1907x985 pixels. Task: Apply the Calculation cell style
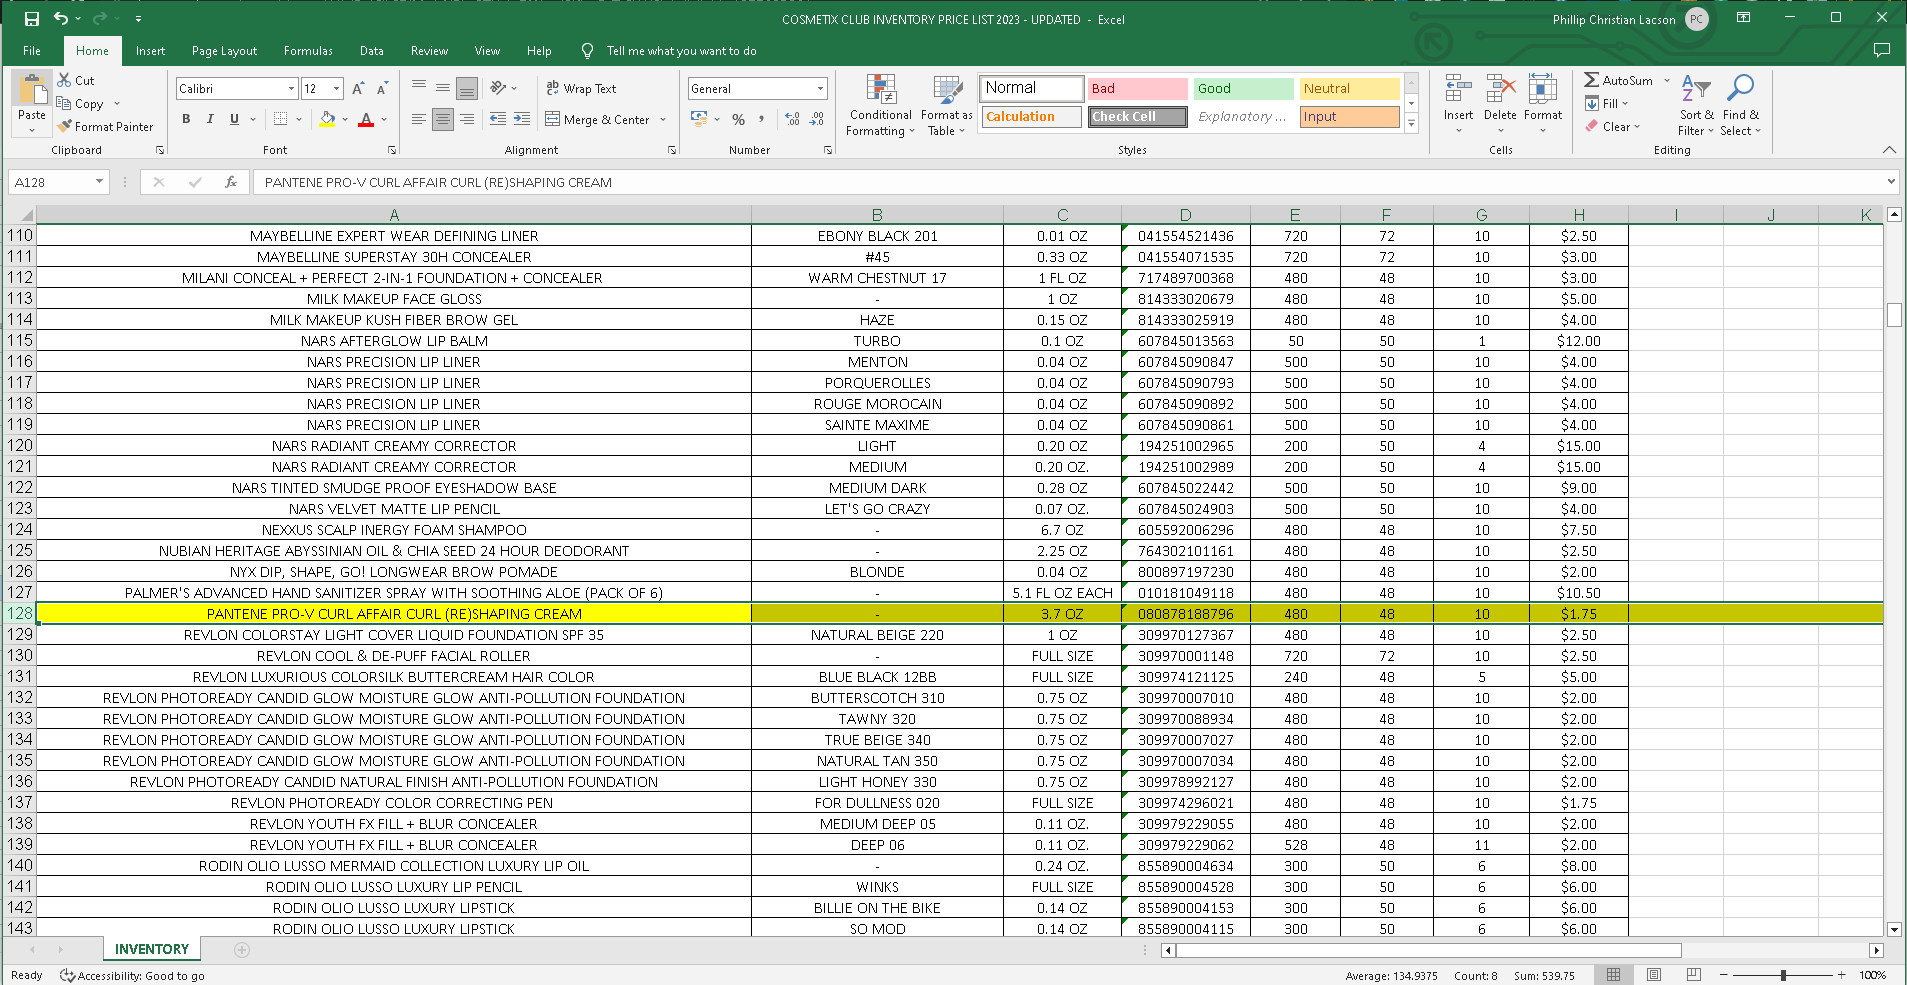click(x=1031, y=117)
